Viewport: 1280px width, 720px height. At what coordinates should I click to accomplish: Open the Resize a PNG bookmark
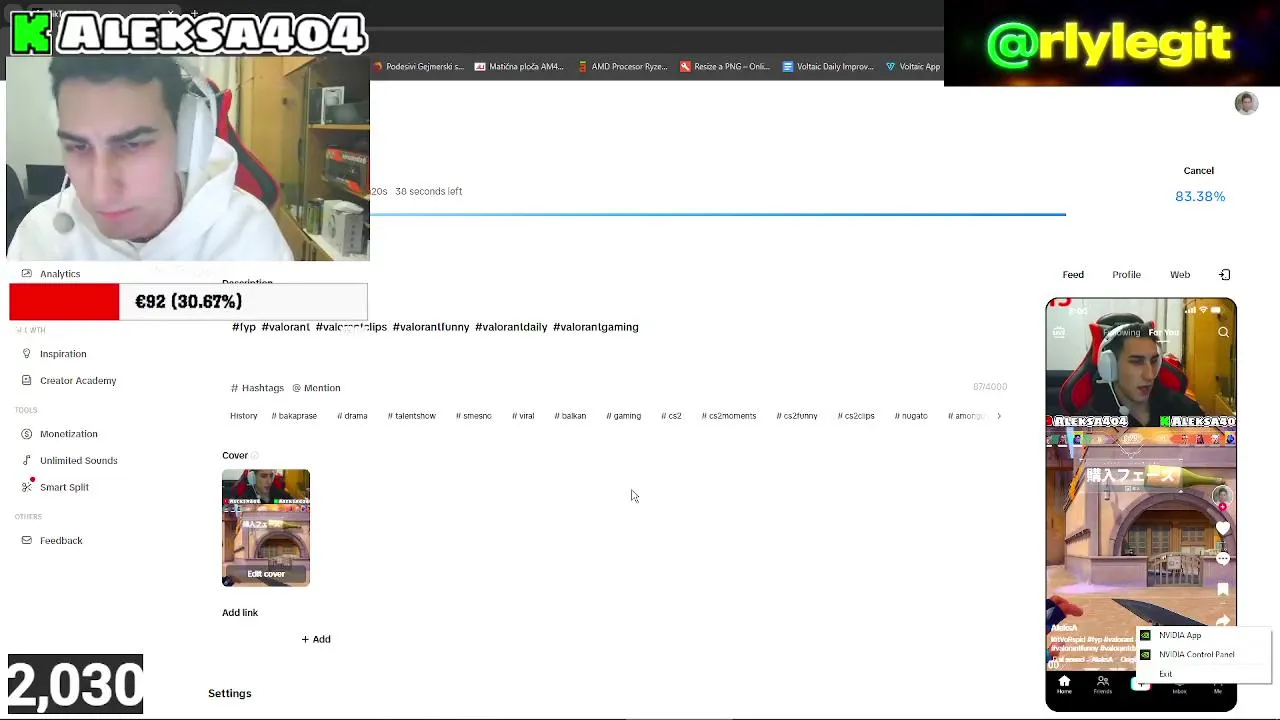(x=725, y=67)
